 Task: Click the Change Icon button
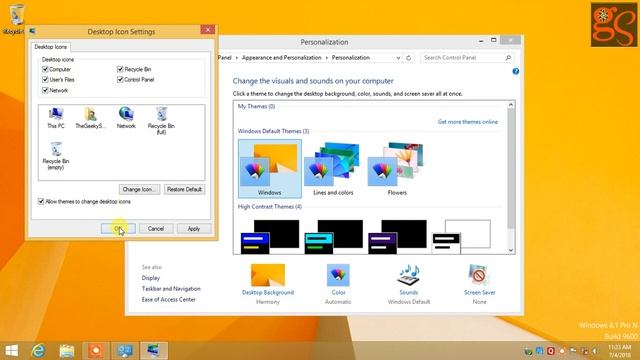pyautogui.click(x=139, y=189)
